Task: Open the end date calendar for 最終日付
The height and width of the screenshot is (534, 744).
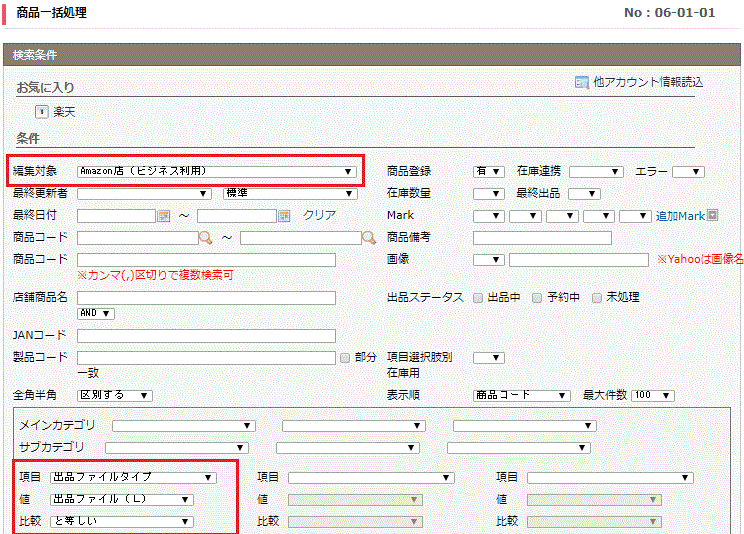Action: pyautogui.click(x=284, y=216)
